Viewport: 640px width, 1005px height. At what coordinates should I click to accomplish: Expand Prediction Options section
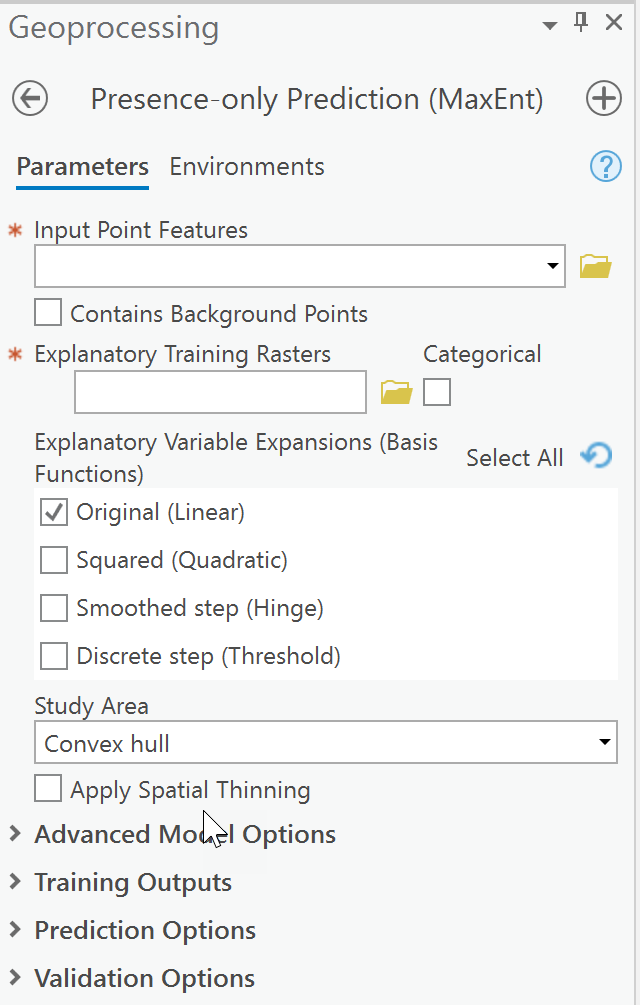14,930
